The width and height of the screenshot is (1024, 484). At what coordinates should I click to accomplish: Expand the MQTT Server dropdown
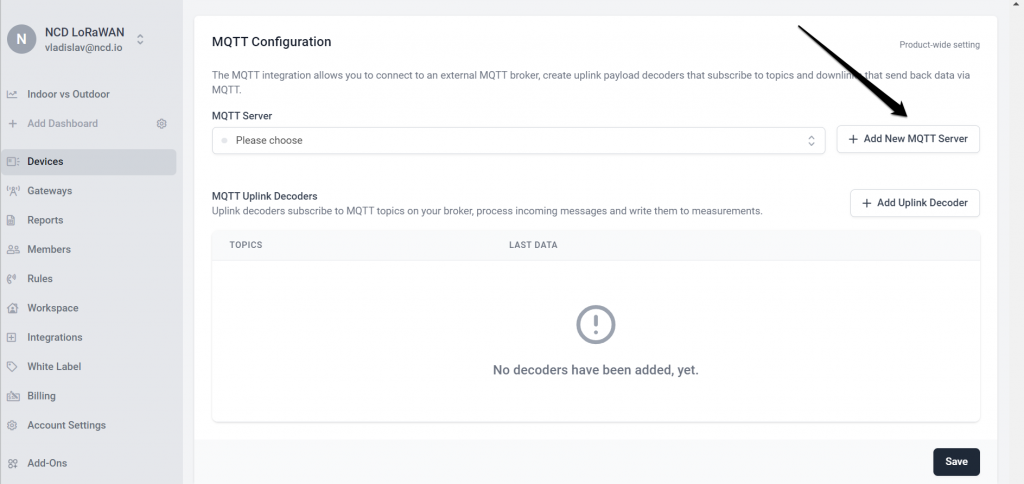point(519,140)
